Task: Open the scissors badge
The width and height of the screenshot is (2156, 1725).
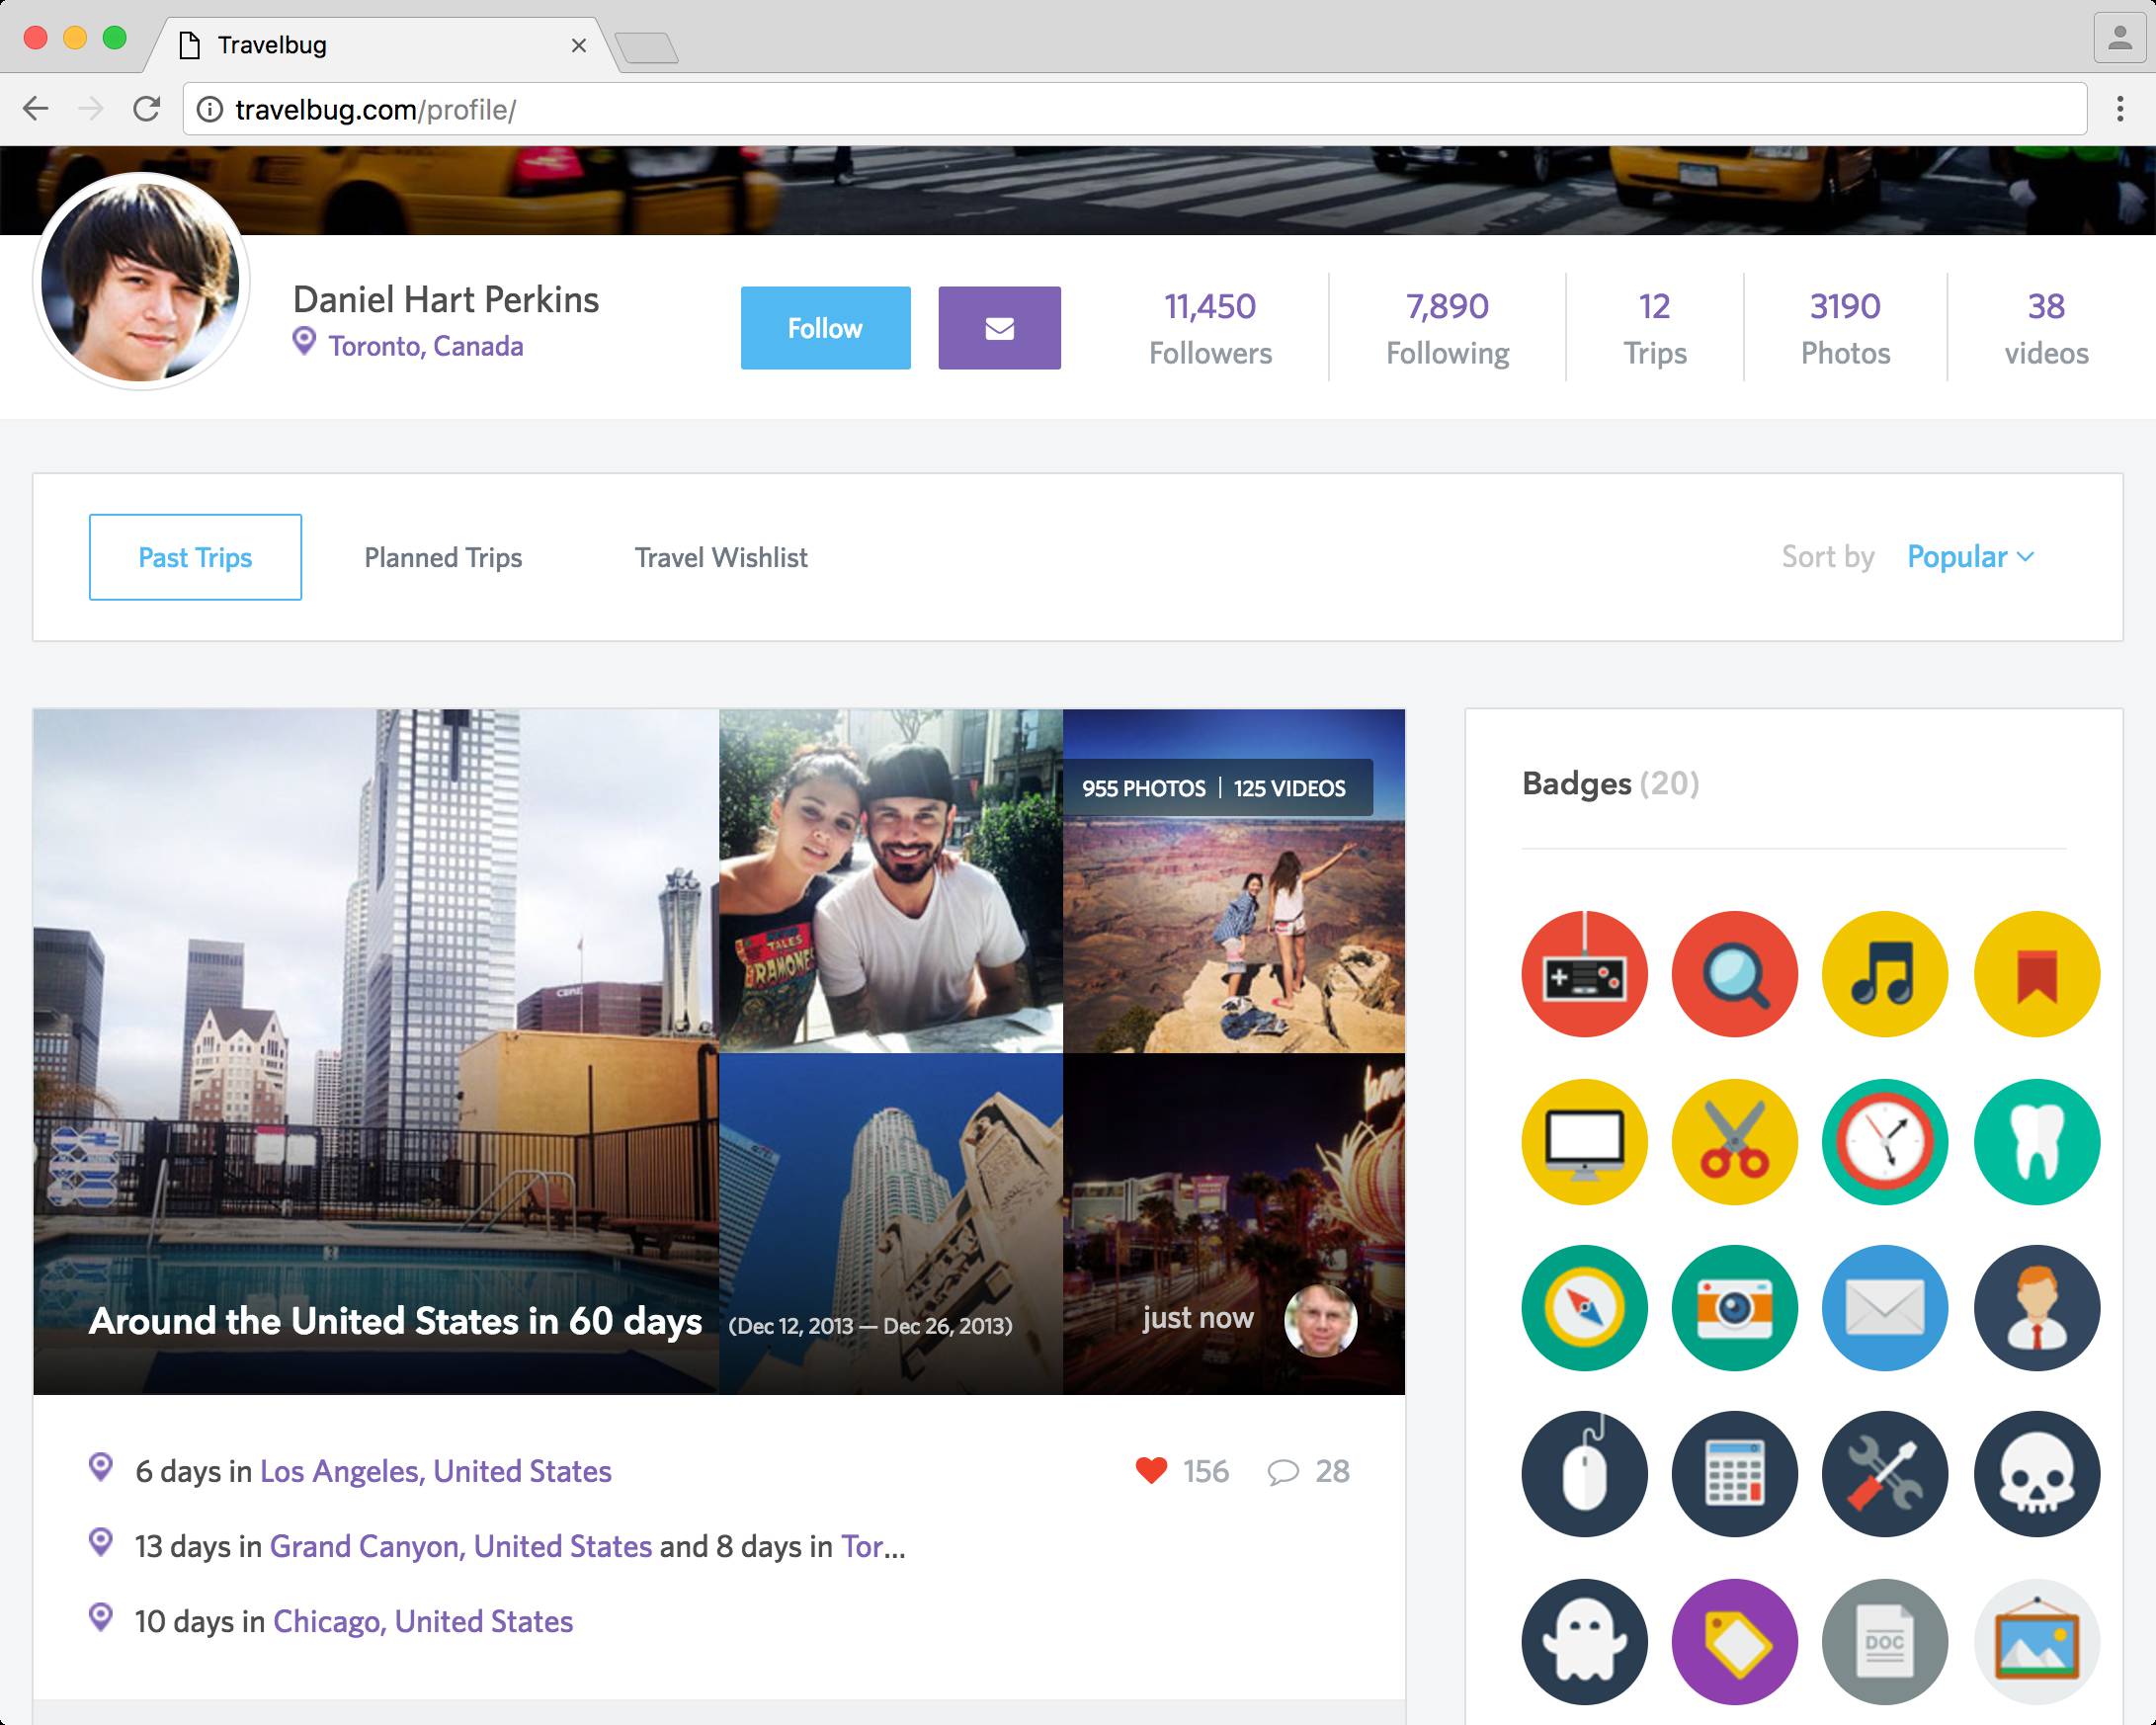Action: pos(1734,1140)
